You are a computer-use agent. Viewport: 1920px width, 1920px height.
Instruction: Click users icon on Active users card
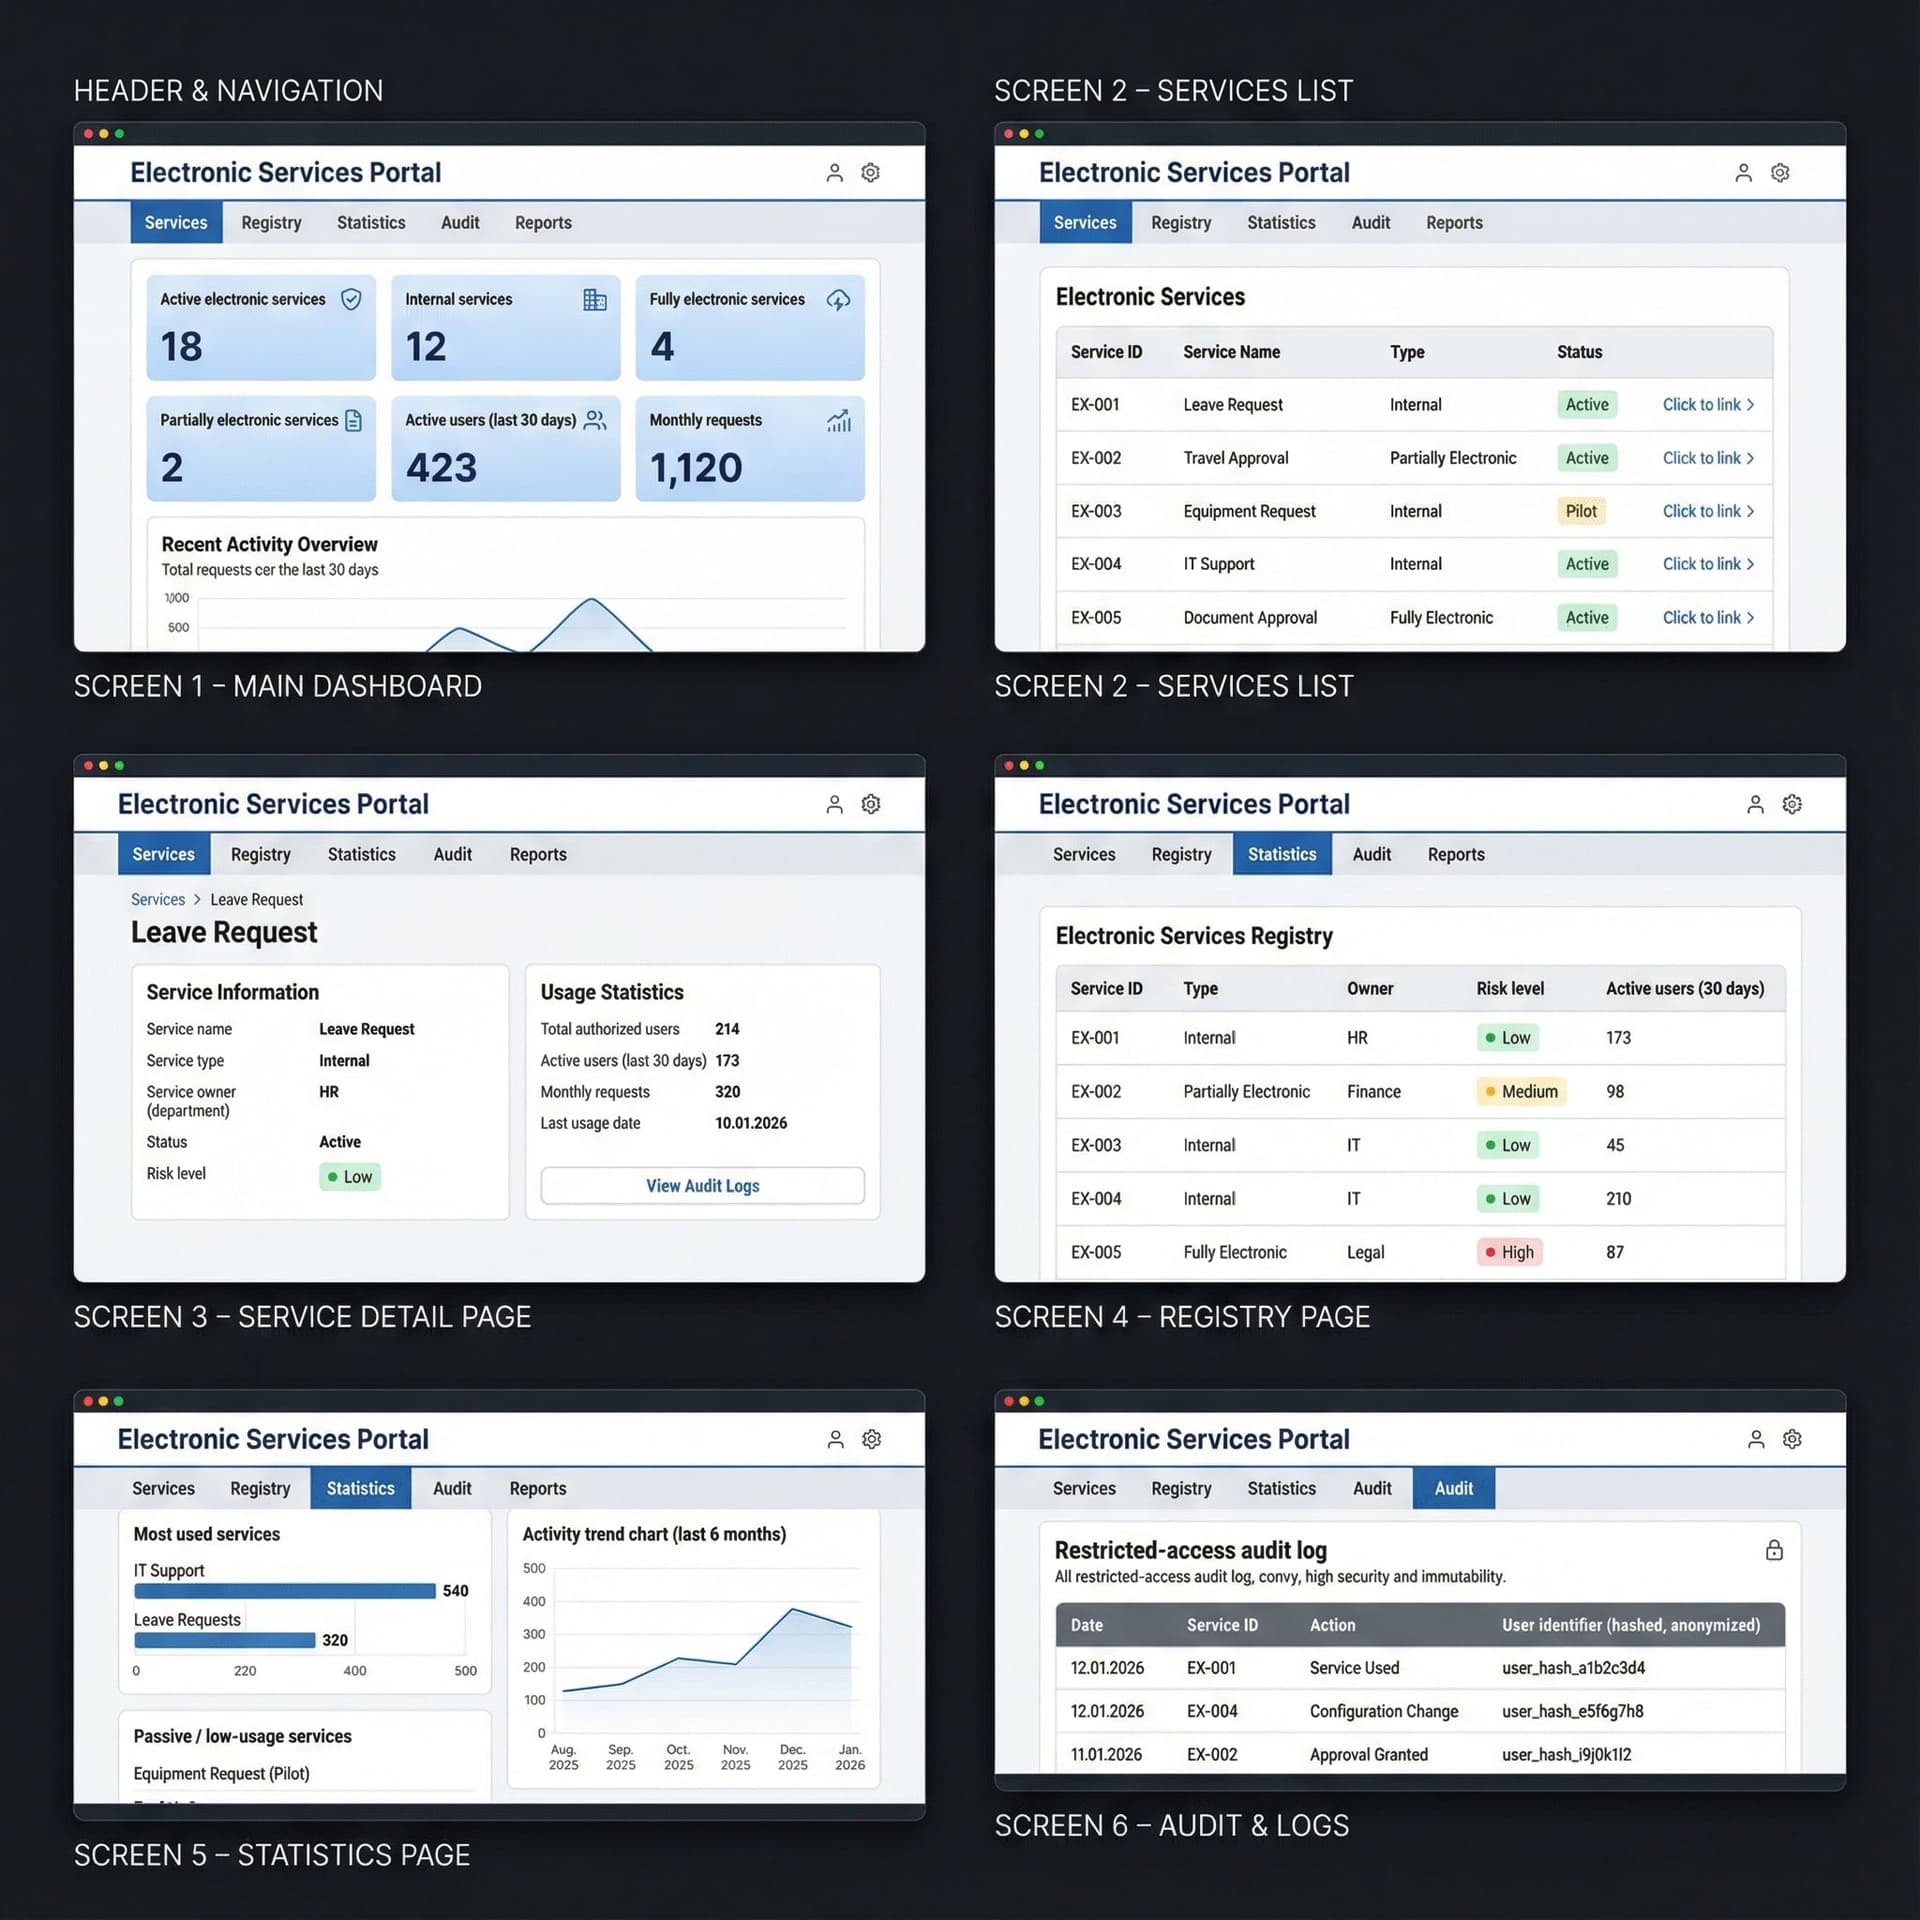(595, 420)
